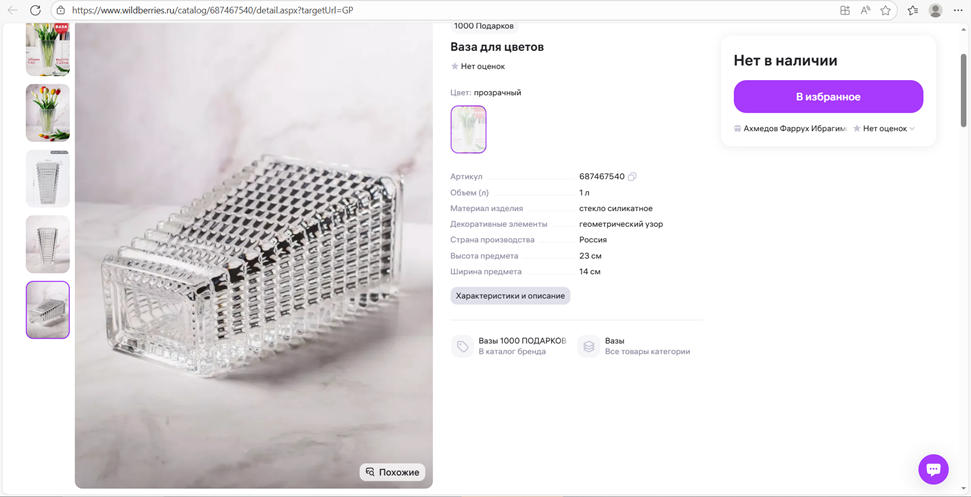The width and height of the screenshot is (971, 497).
Task: Select the transparent color swatch
Action: [468, 129]
